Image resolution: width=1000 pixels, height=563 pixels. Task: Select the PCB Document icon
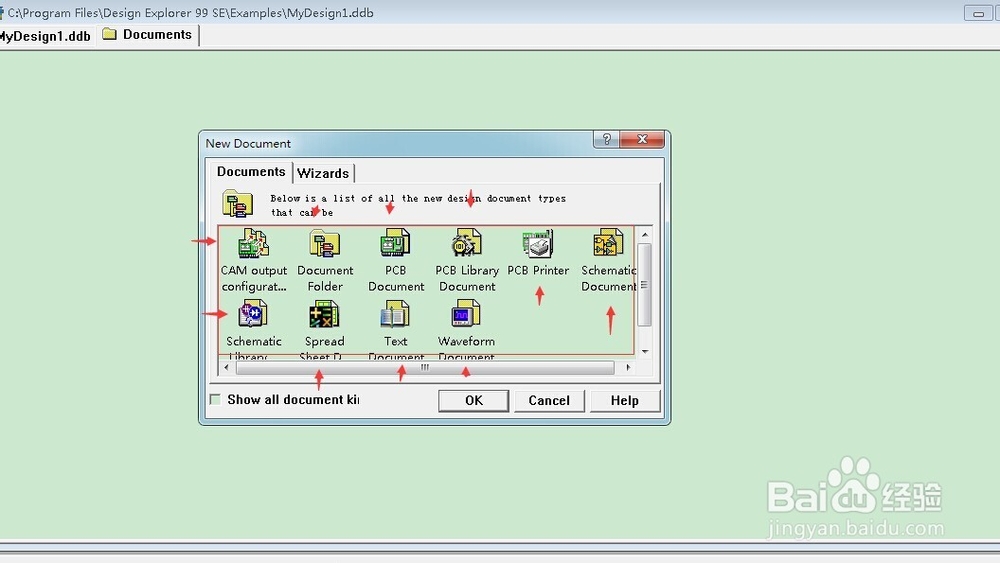(x=395, y=244)
